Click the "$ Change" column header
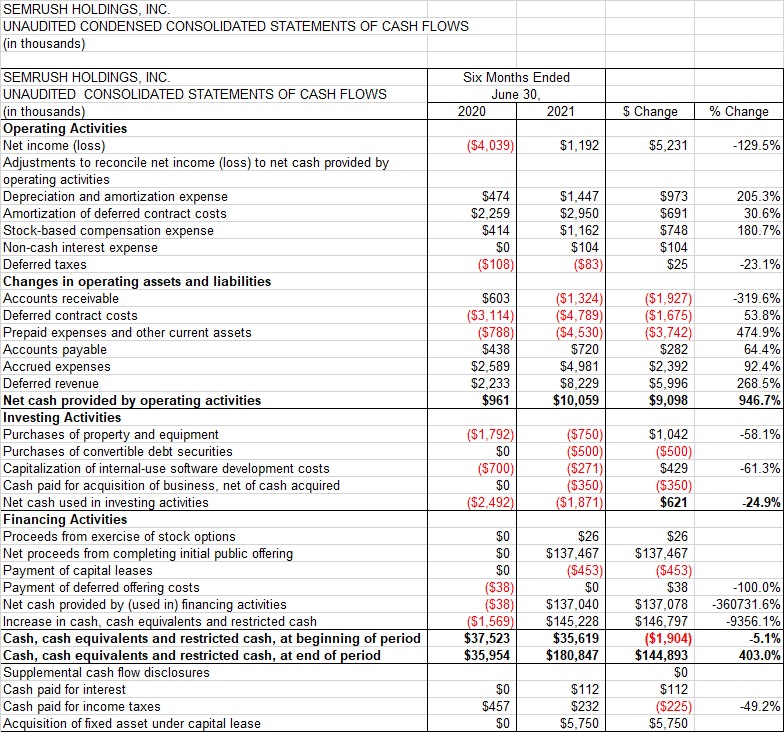This screenshot has width=784, height=732. point(650,112)
